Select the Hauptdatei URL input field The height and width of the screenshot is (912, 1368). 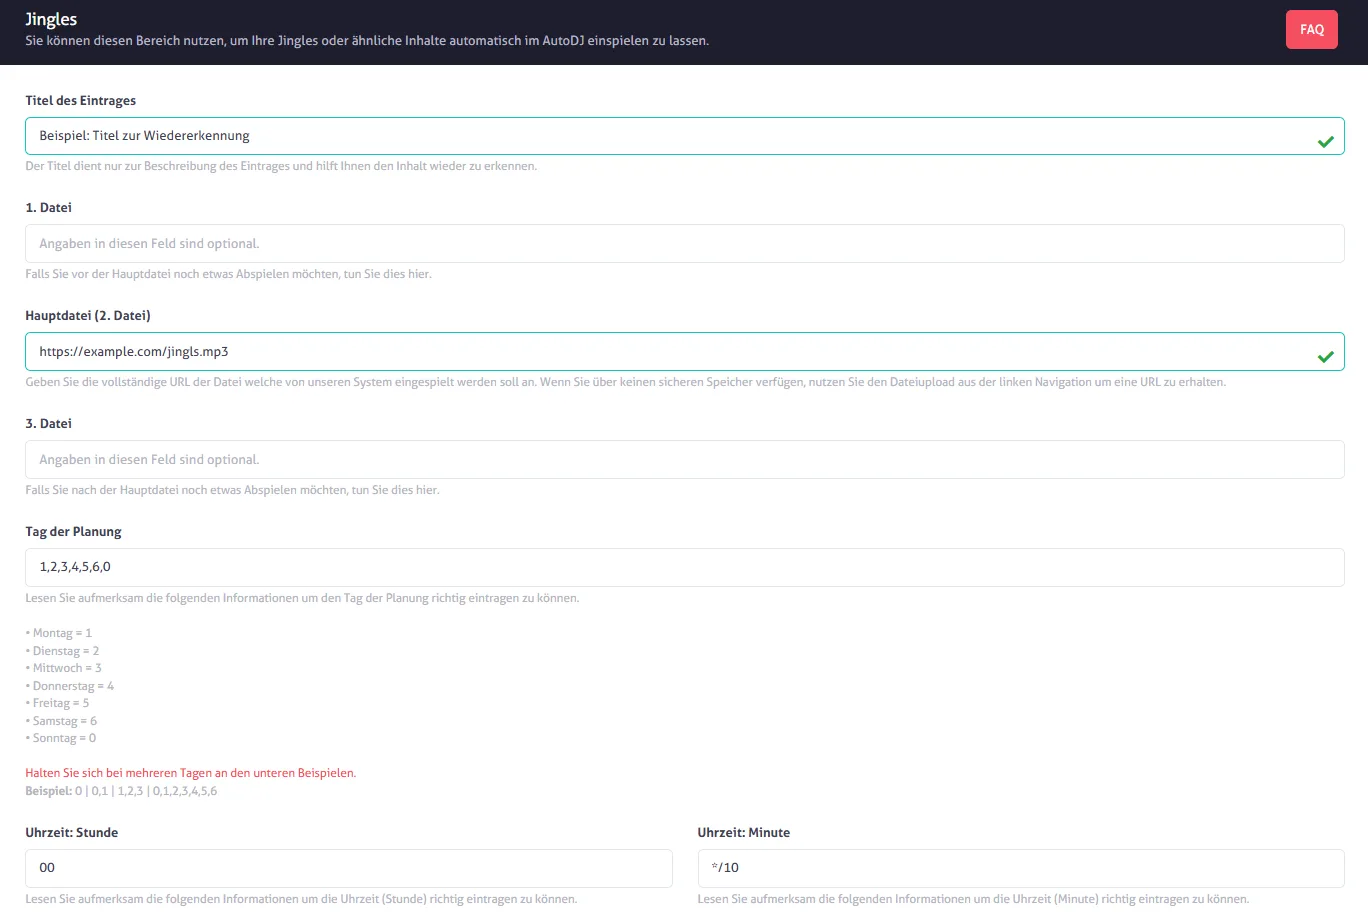tap(660, 352)
